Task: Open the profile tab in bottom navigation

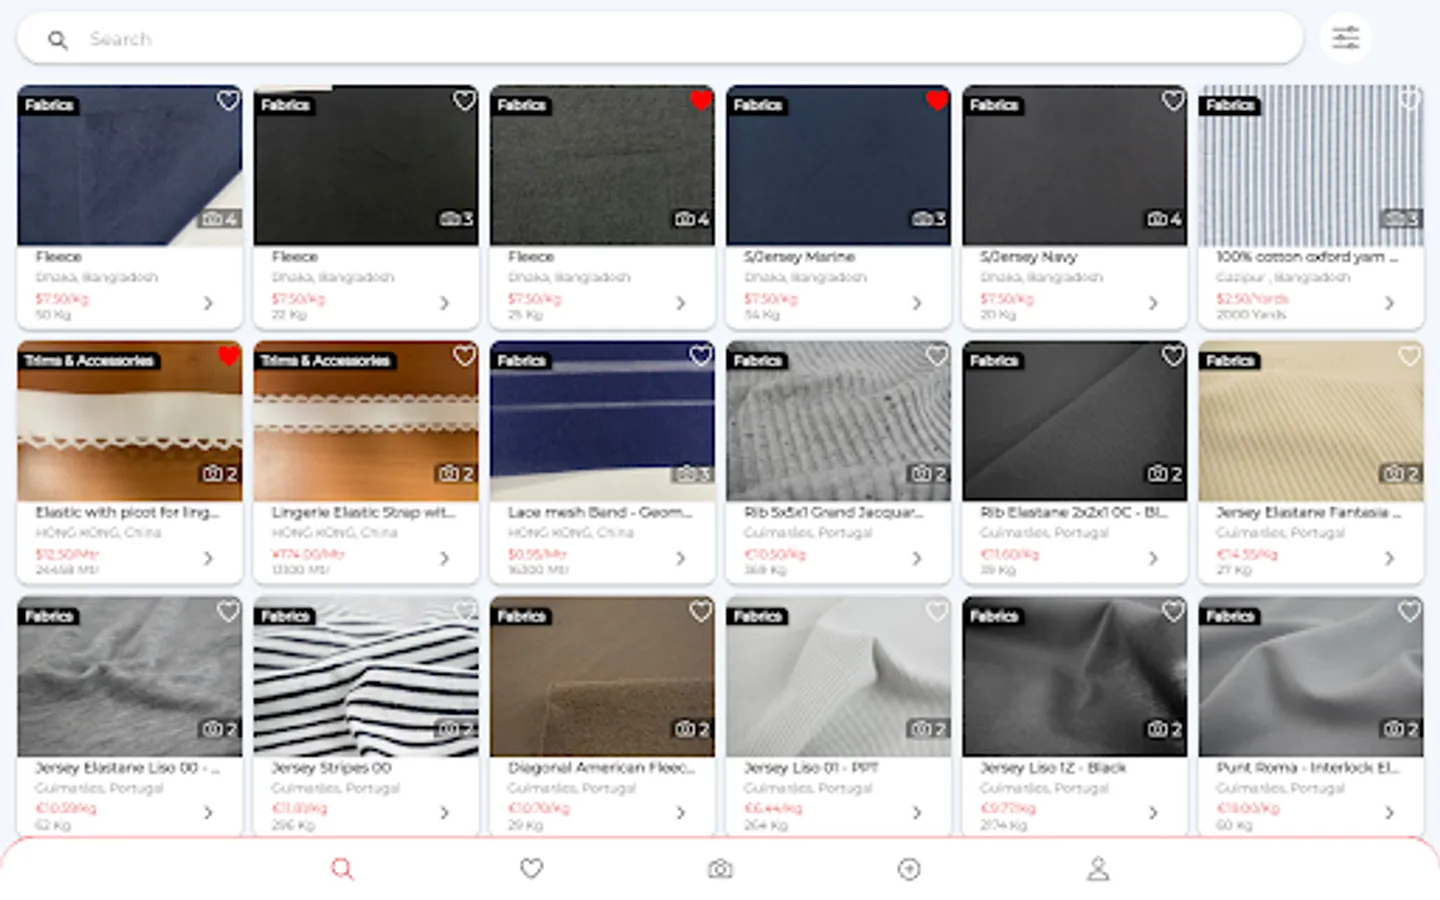Action: pos(1098,869)
